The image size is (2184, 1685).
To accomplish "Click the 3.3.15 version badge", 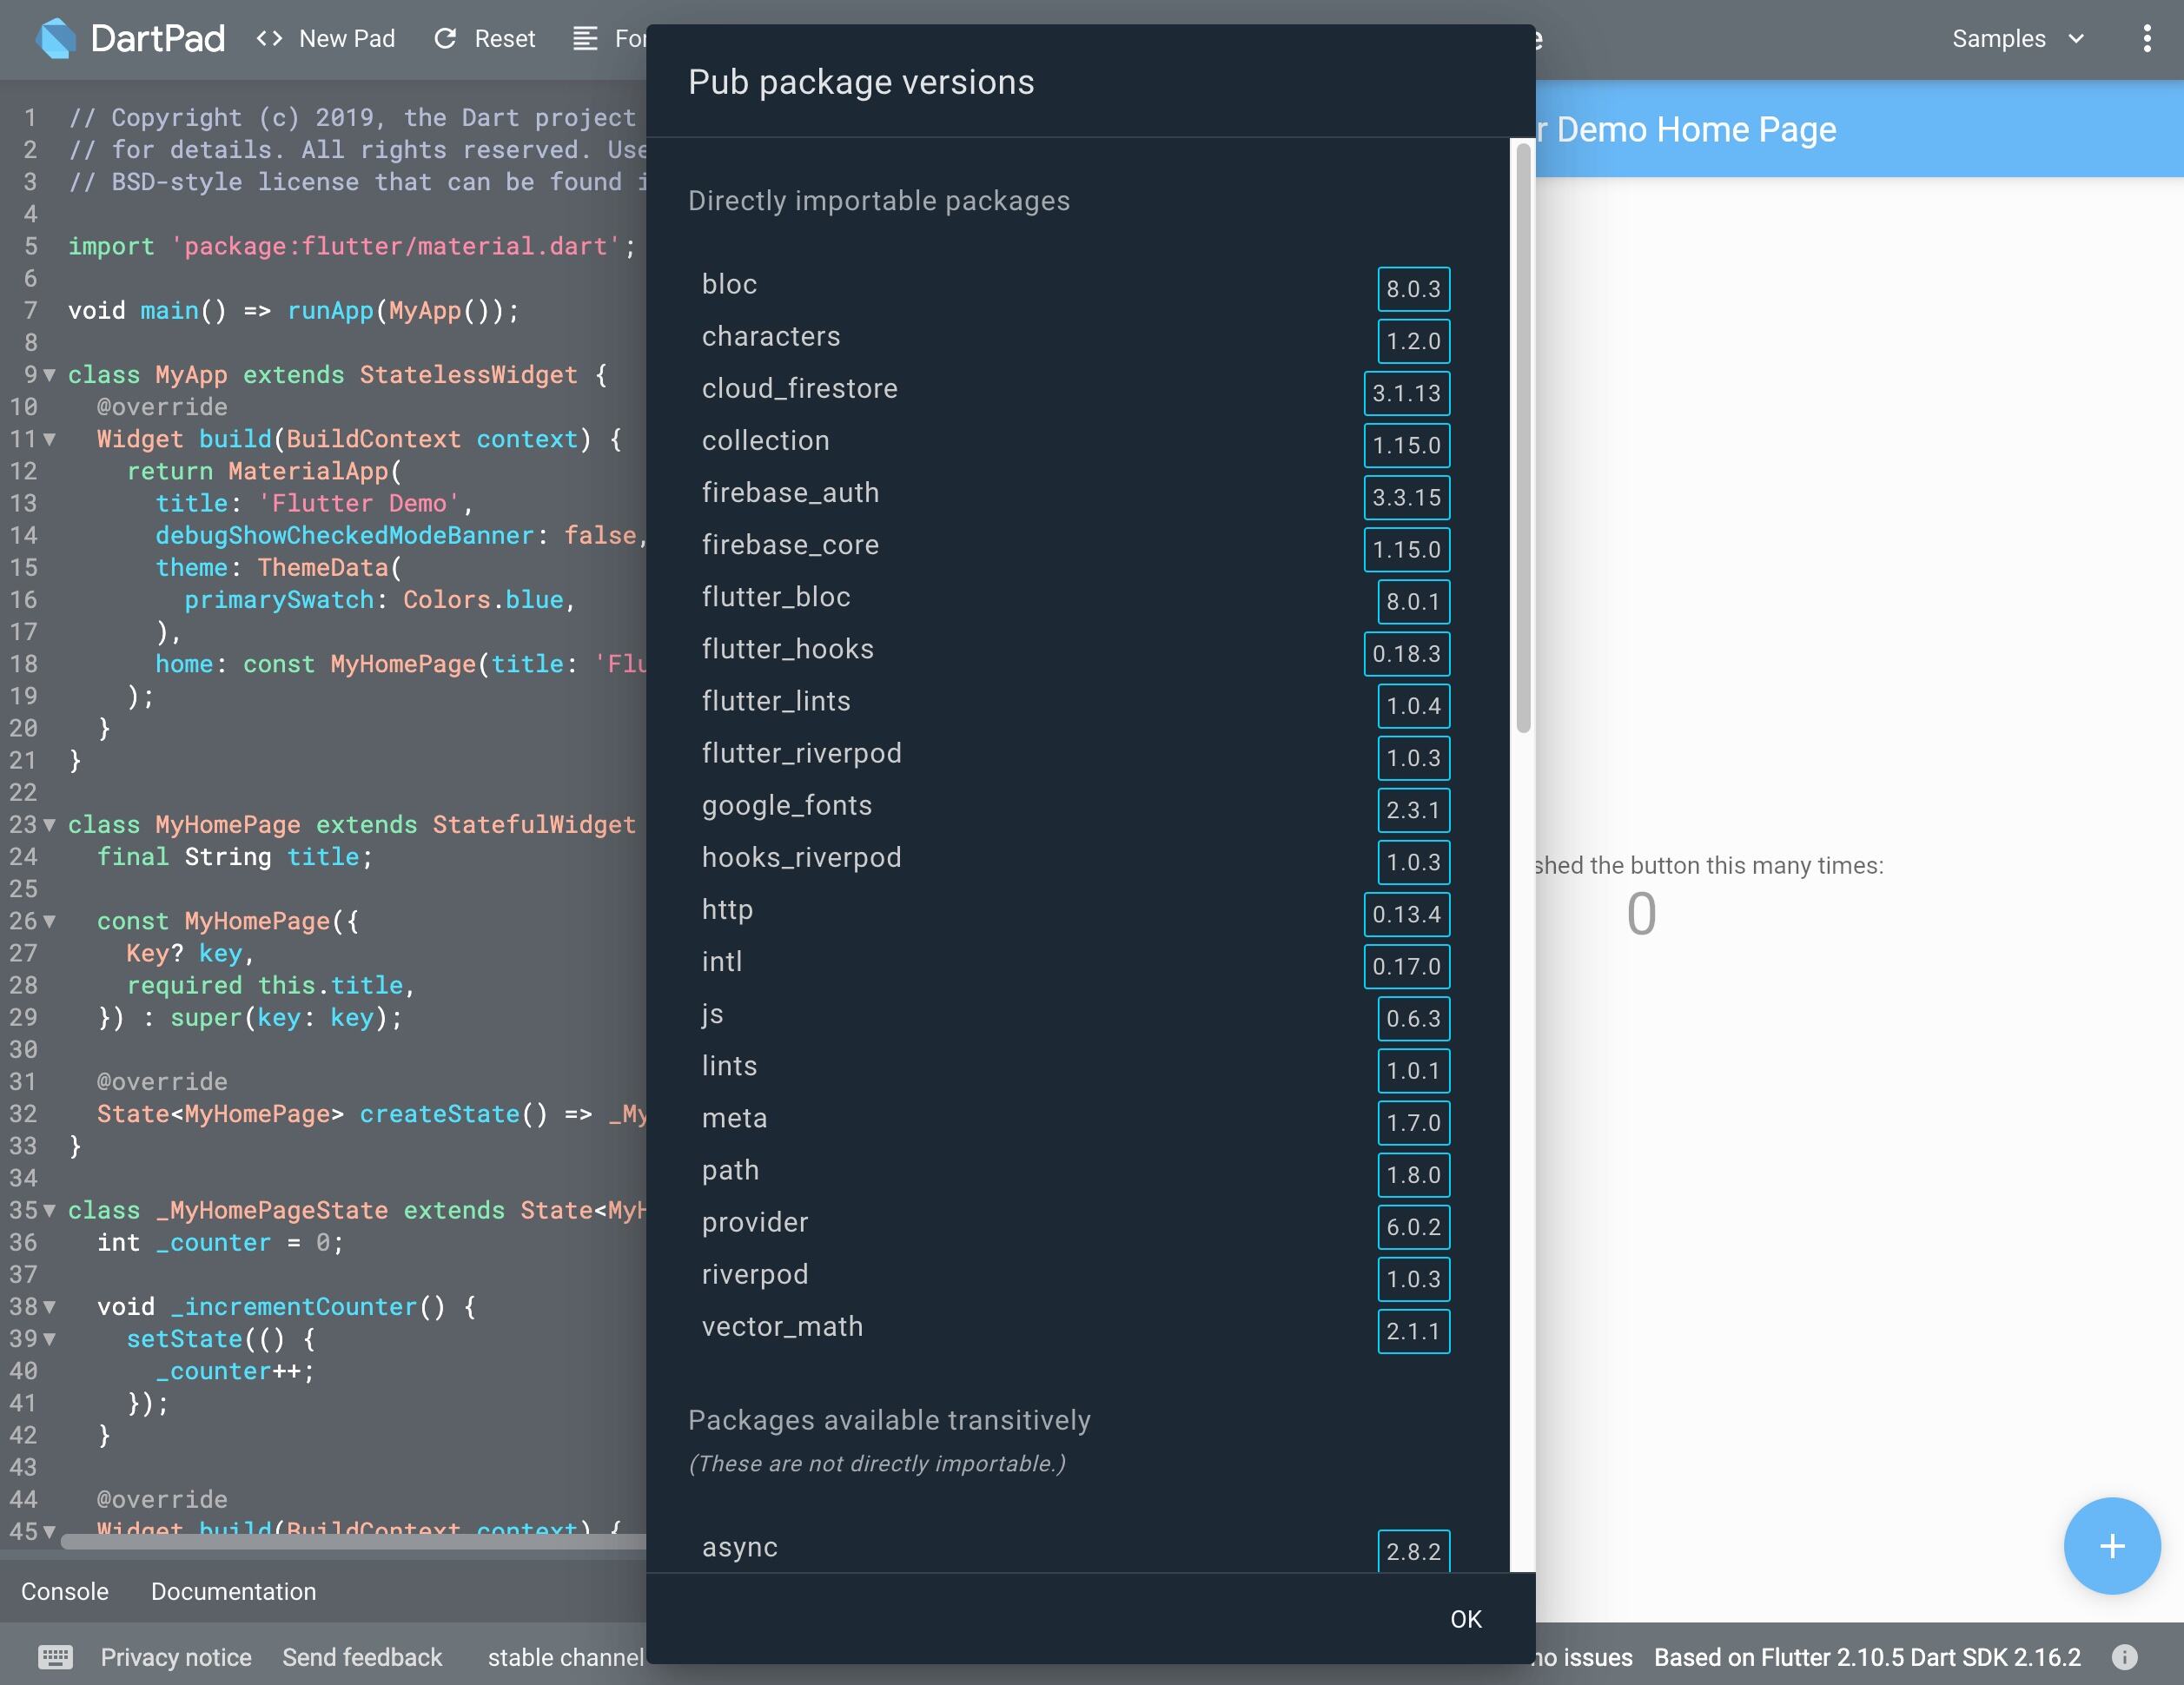I will pyautogui.click(x=1406, y=497).
